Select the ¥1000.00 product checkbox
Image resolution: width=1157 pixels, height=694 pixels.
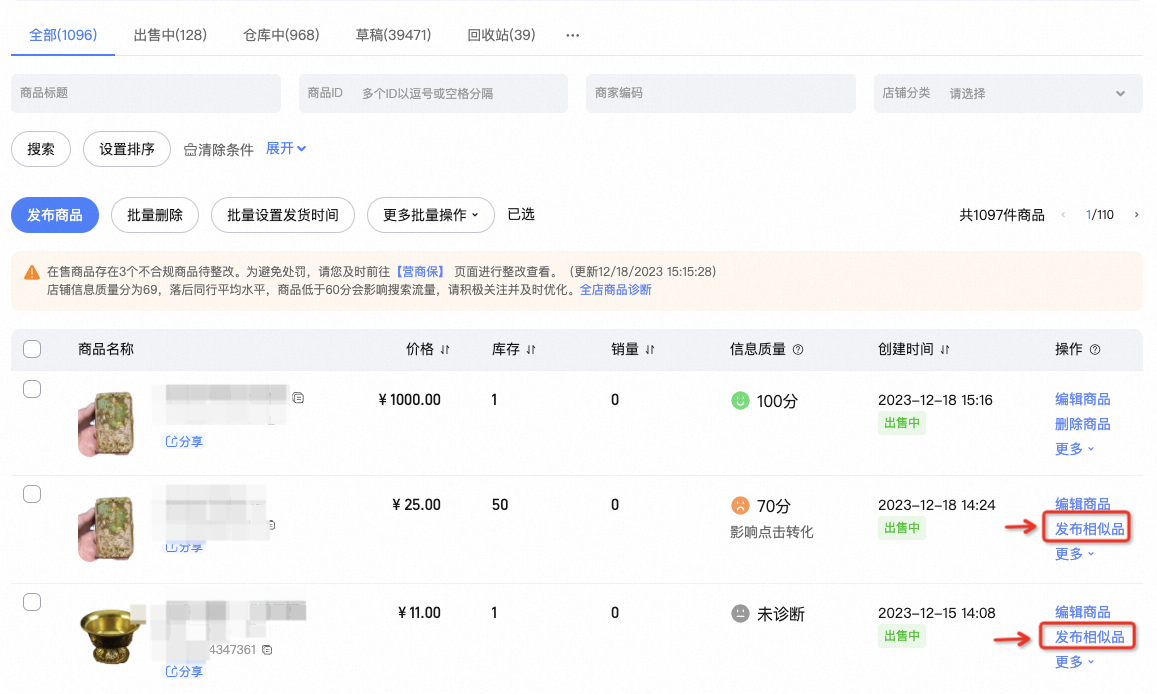(32, 389)
